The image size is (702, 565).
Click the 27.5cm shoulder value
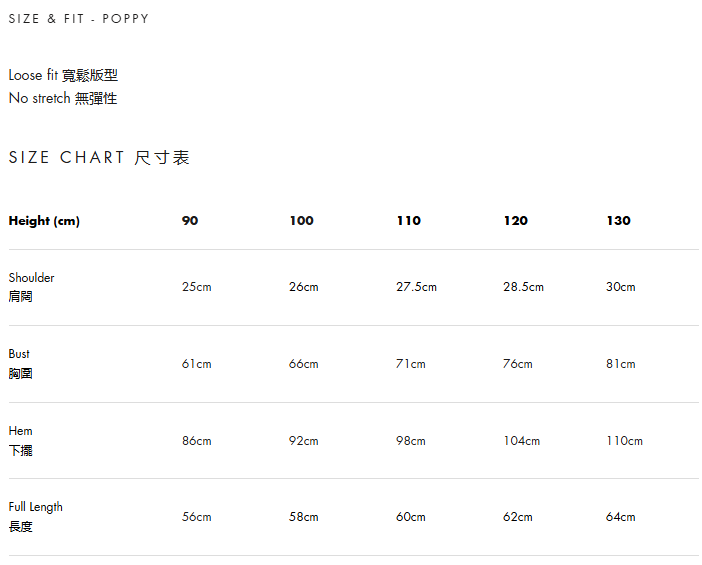(x=416, y=287)
